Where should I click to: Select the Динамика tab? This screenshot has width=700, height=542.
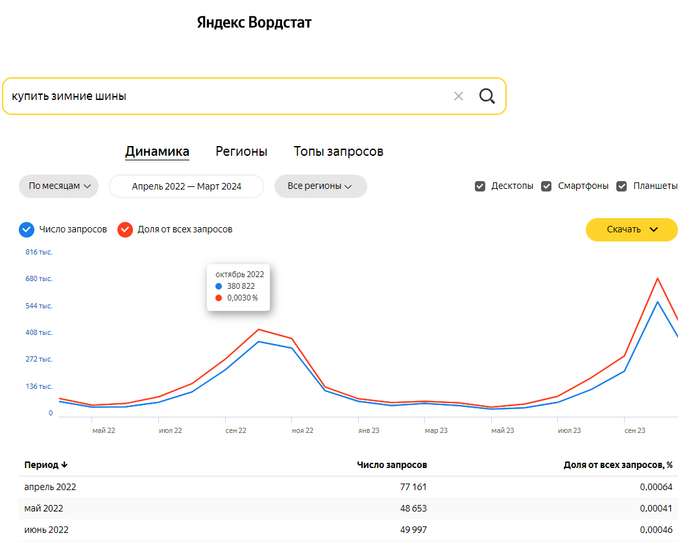(157, 152)
